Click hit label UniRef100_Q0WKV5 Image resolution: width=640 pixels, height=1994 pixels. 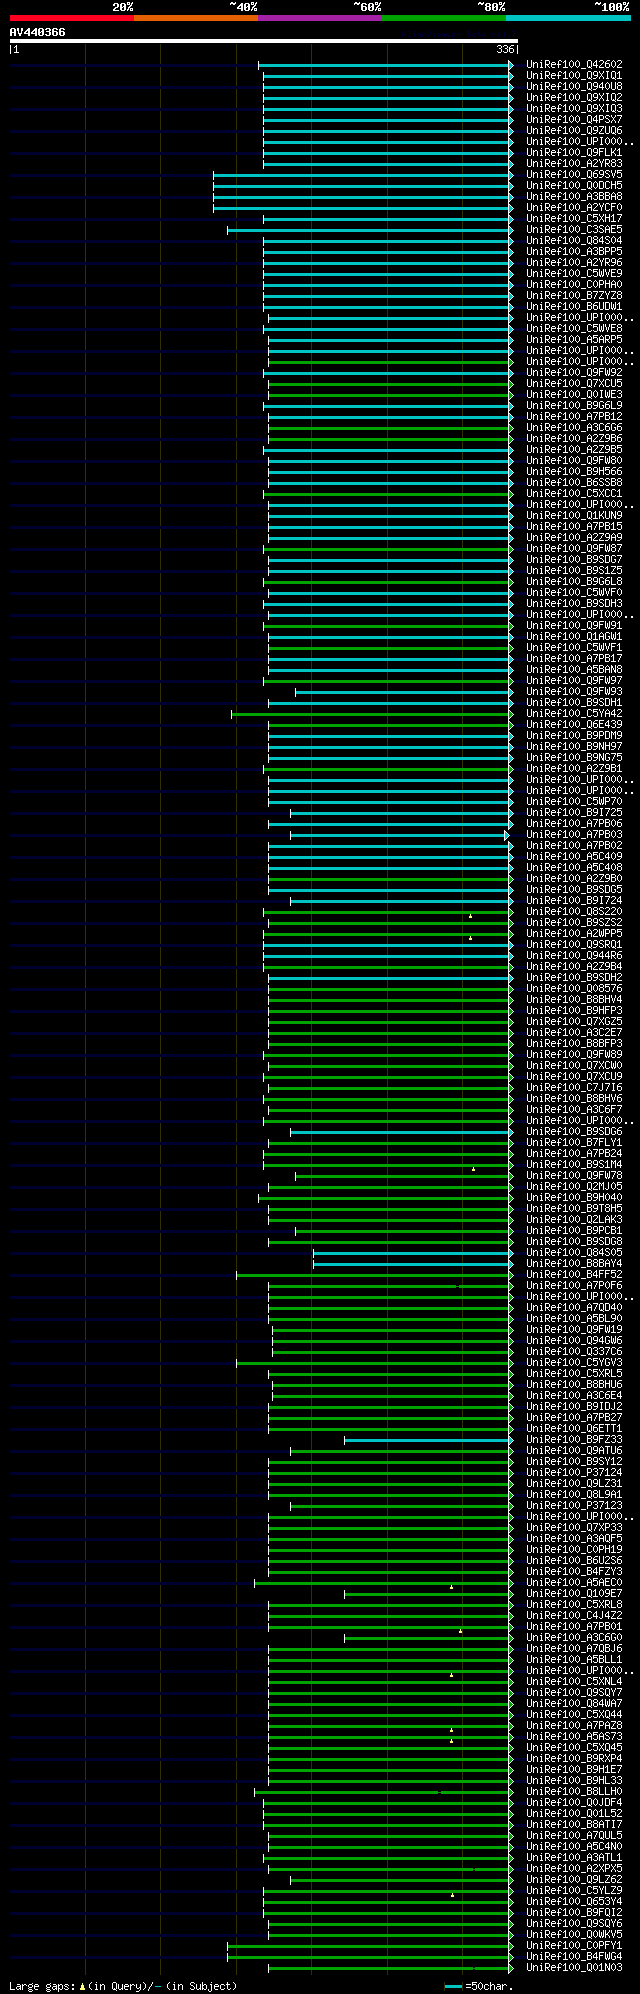(574, 1935)
